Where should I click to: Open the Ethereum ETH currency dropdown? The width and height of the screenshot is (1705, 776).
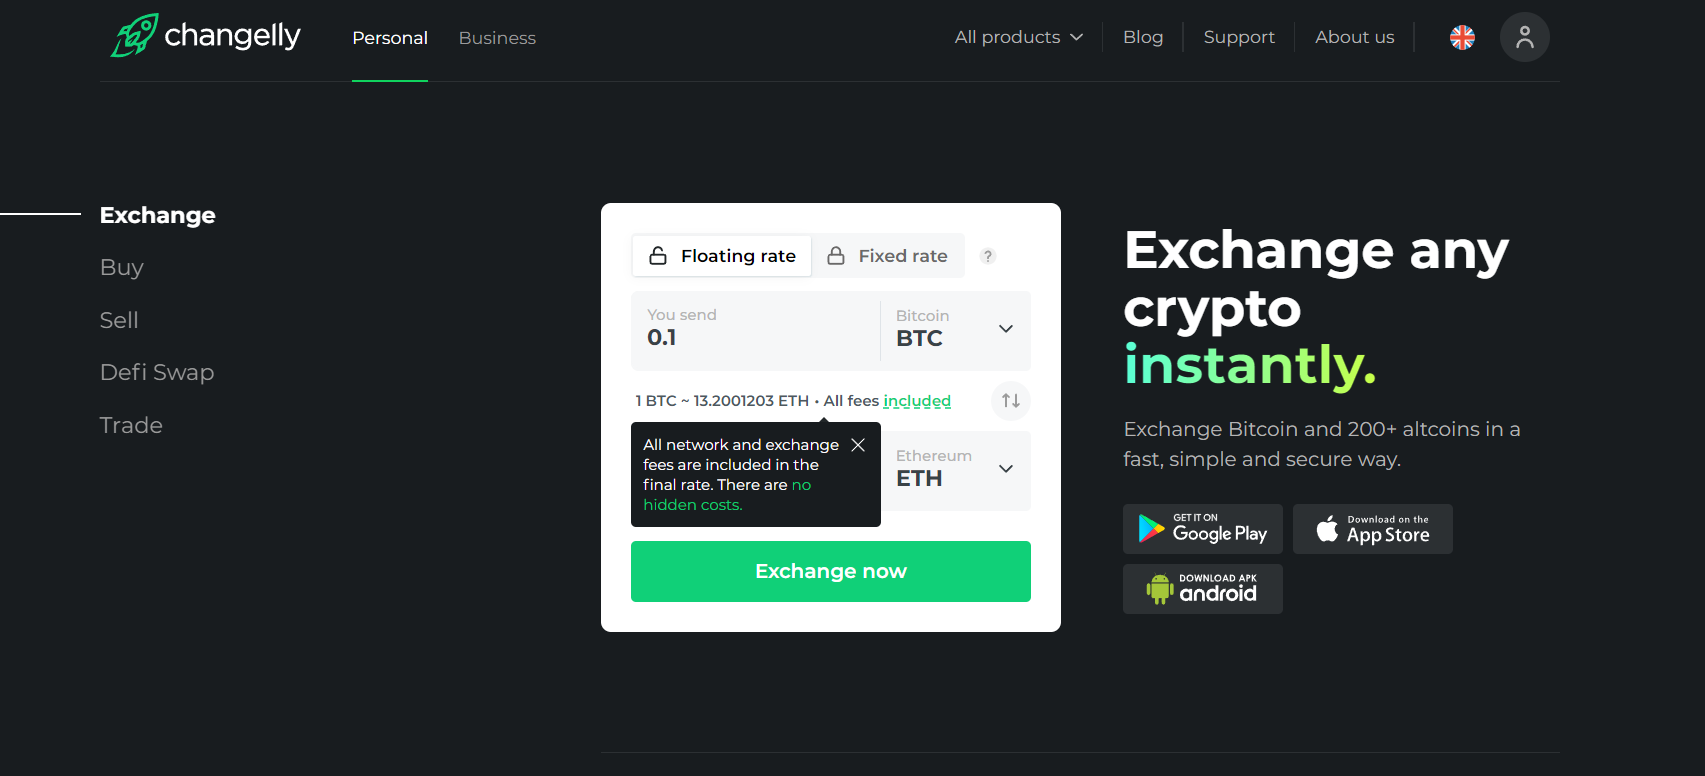pyautogui.click(x=955, y=470)
